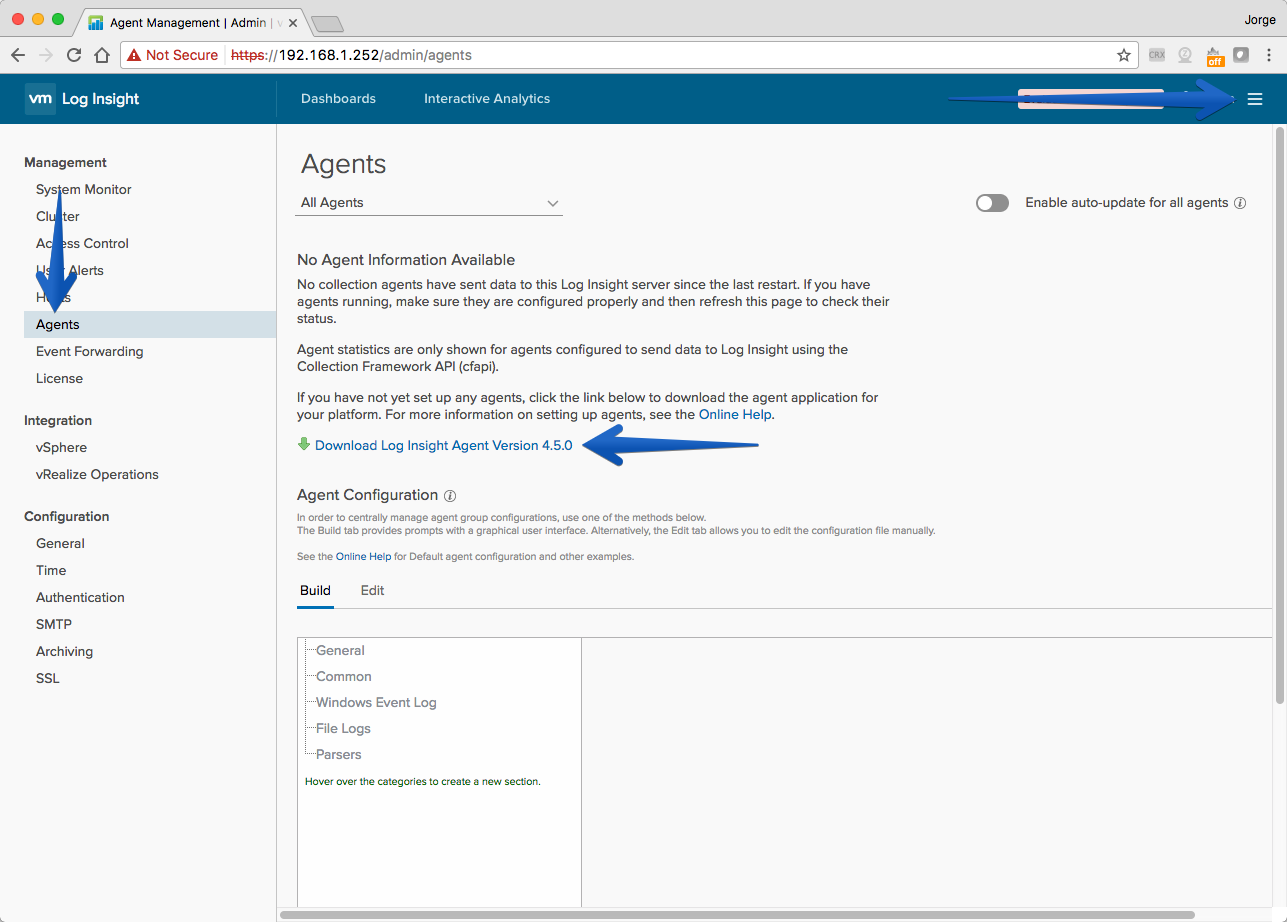1287x922 pixels.
Task: Toggle Enable auto-update for all agents
Action: point(992,203)
